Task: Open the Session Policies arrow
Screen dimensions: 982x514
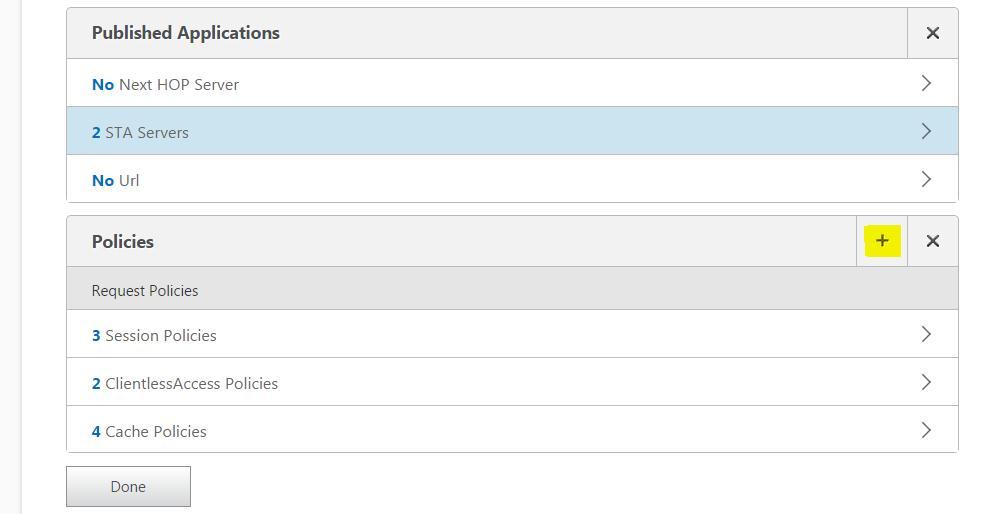Action: coord(926,335)
